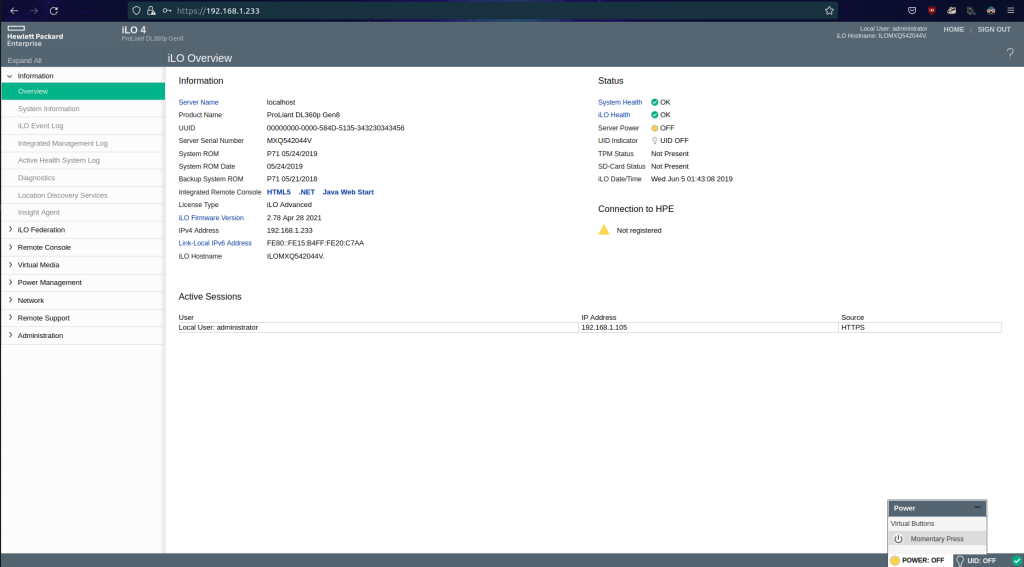Reload the iLO page

pyautogui.click(x=54, y=10)
